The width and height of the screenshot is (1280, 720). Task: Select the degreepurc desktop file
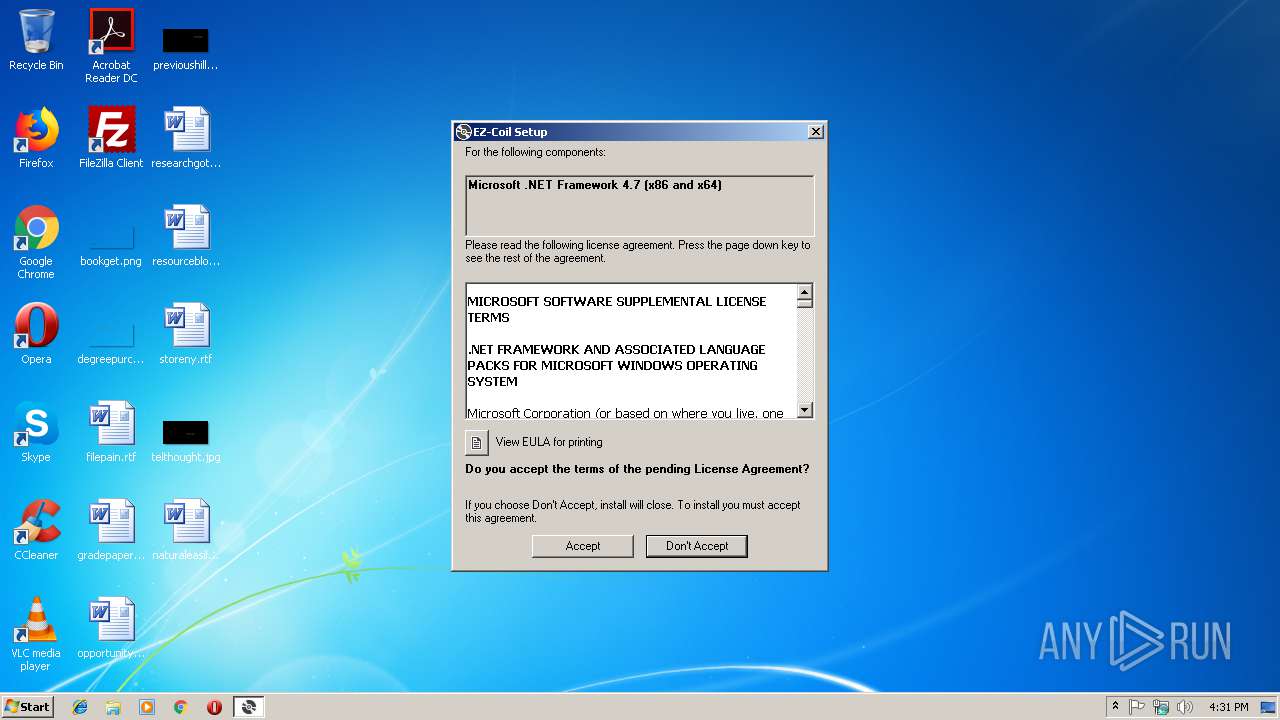(111, 344)
